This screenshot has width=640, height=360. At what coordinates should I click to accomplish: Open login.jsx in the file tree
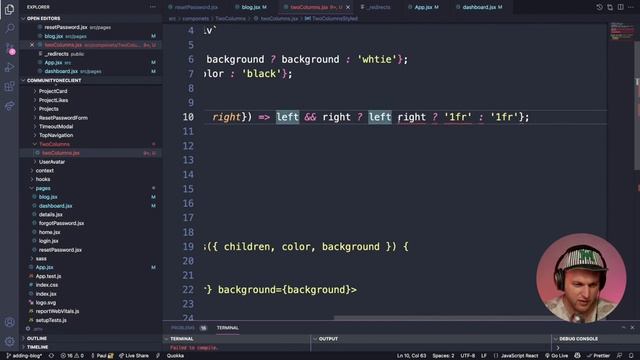click(x=48, y=241)
